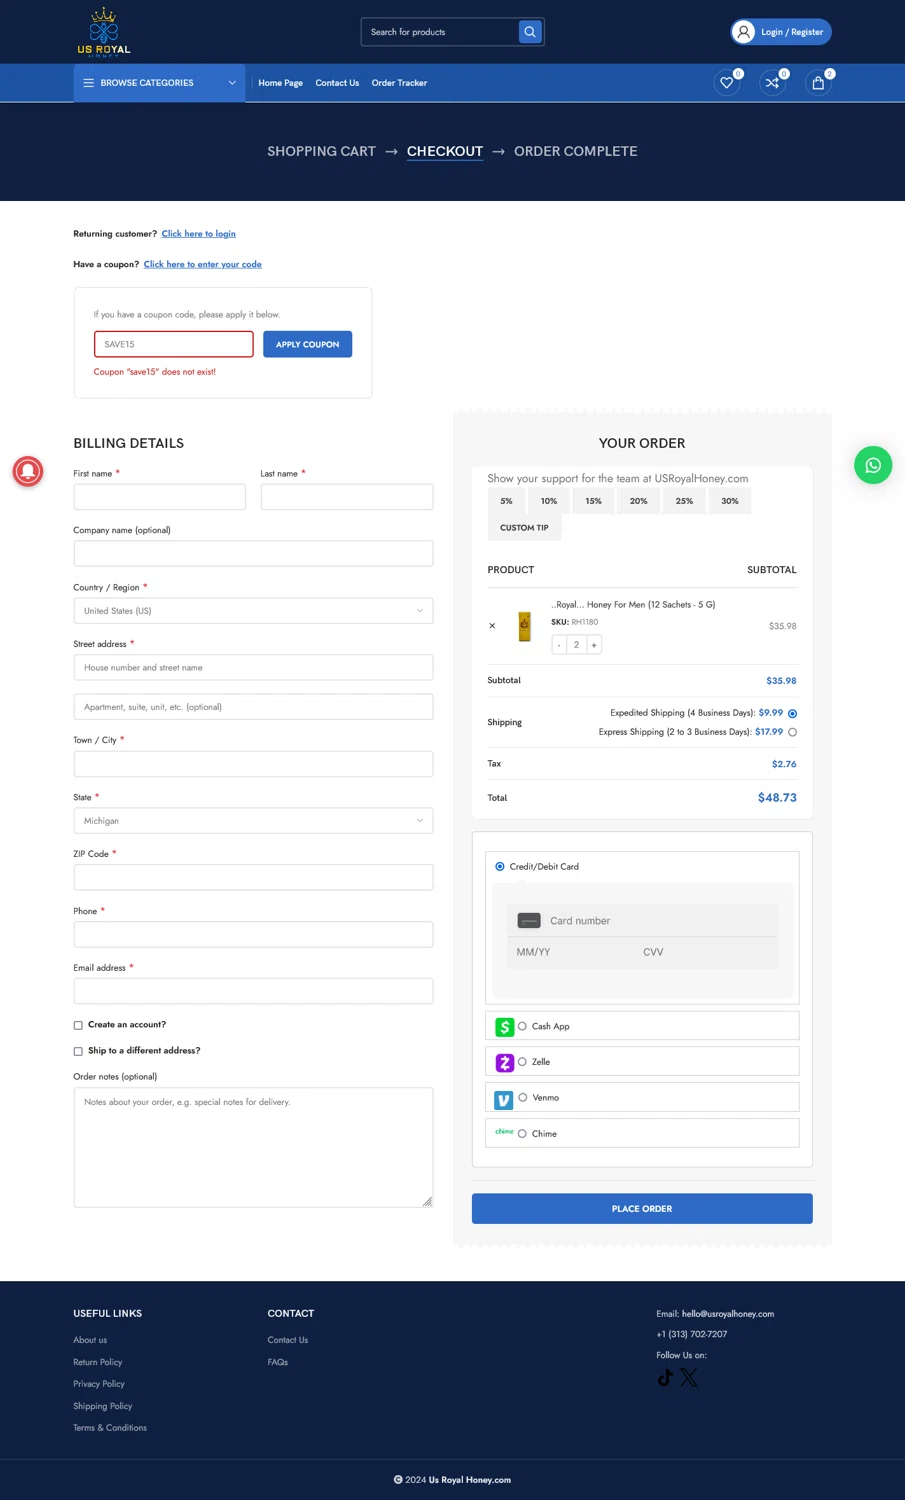Follow Click here to enter your code link

pyautogui.click(x=203, y=264)
